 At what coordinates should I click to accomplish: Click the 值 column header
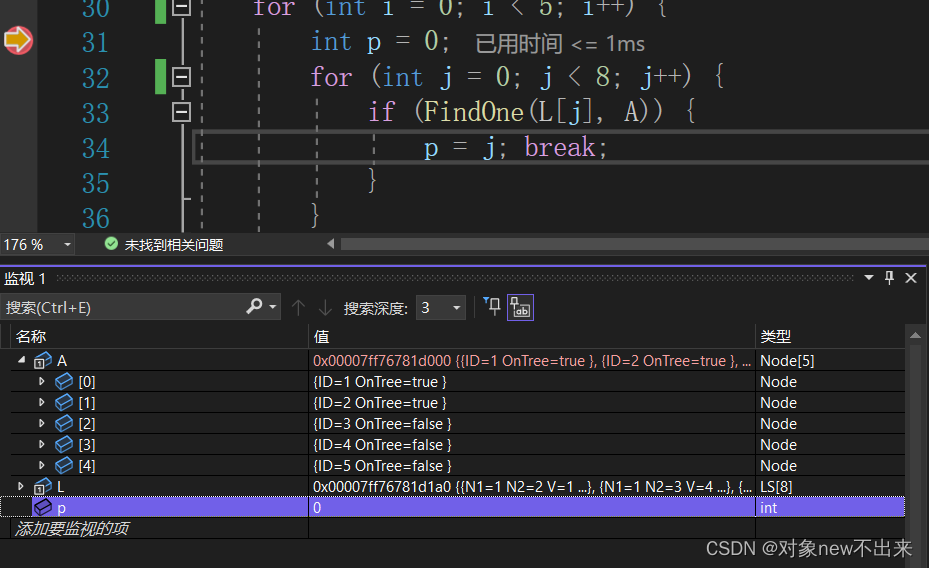click(321, 336)
